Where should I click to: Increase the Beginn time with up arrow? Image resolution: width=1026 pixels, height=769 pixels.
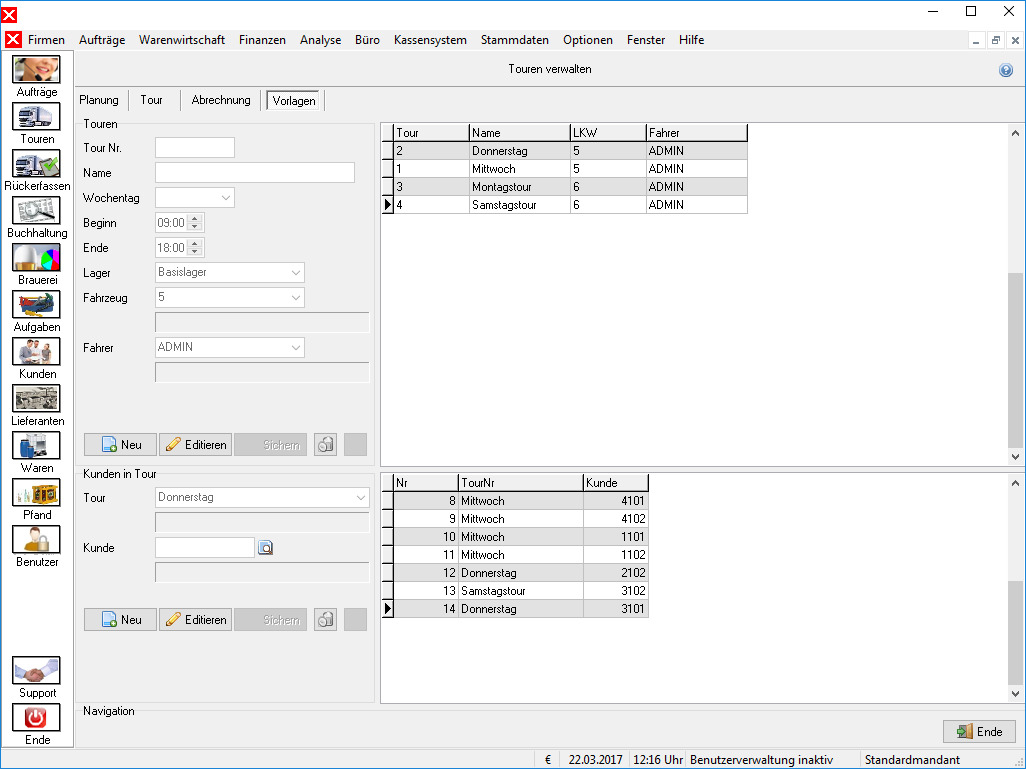pyautogui.click(x=195, y=218)
